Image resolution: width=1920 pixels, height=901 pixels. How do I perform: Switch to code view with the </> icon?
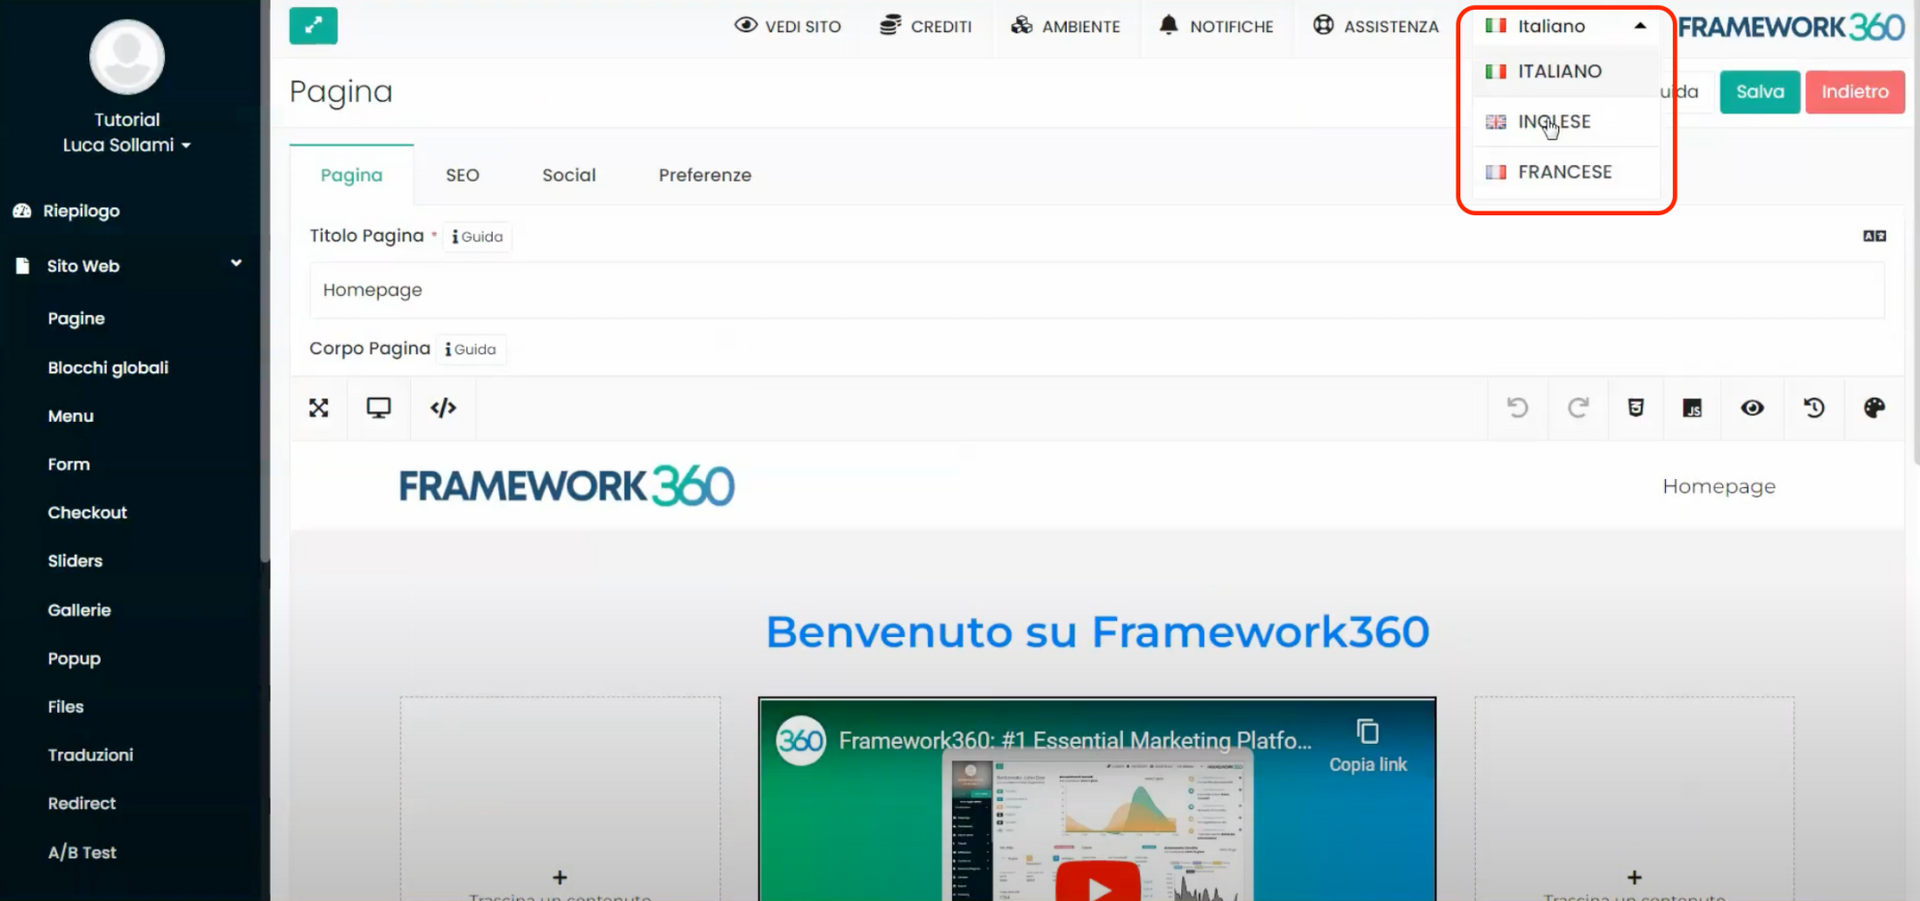point(442,408)
